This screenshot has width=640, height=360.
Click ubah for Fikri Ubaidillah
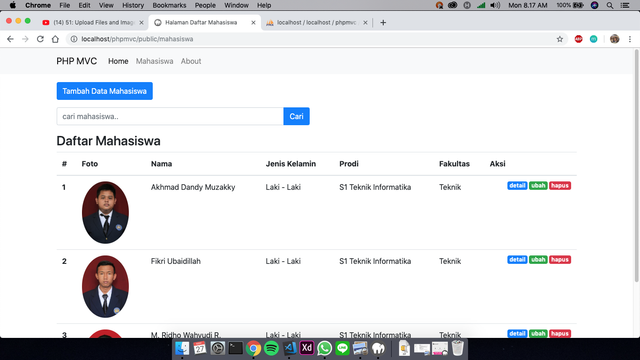pos(538,260)
